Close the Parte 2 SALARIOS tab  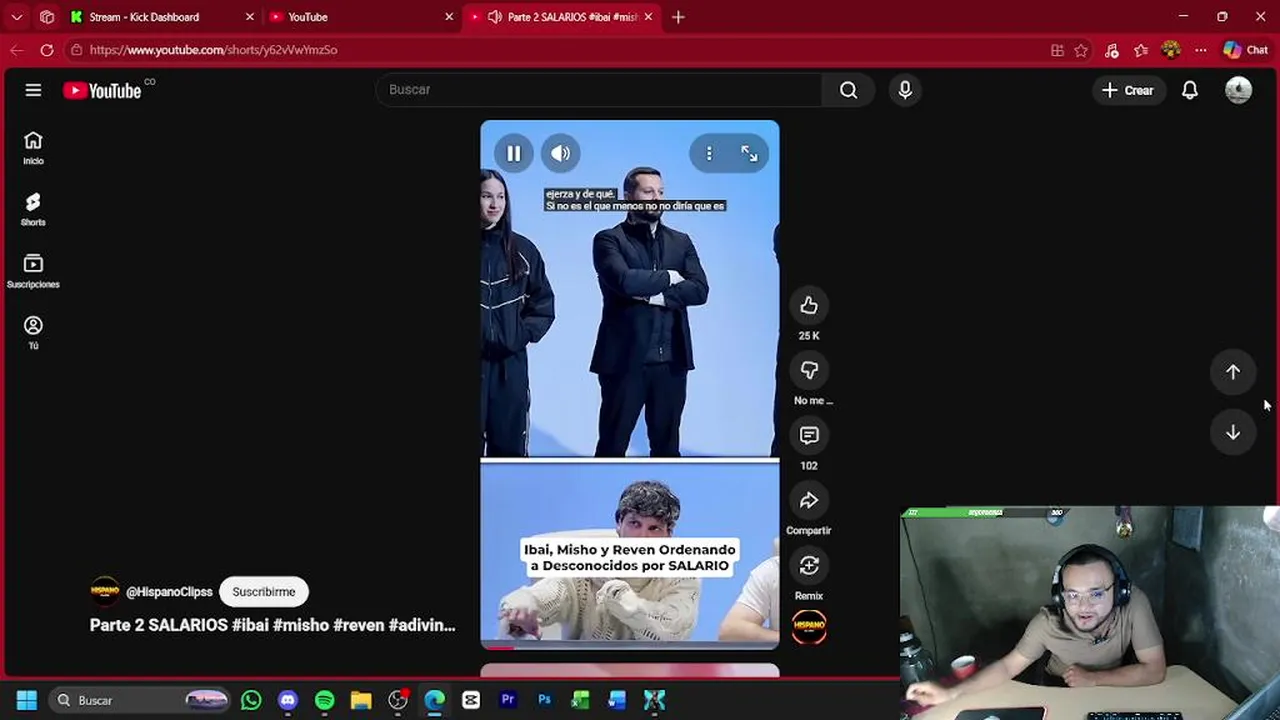point(648,17)
